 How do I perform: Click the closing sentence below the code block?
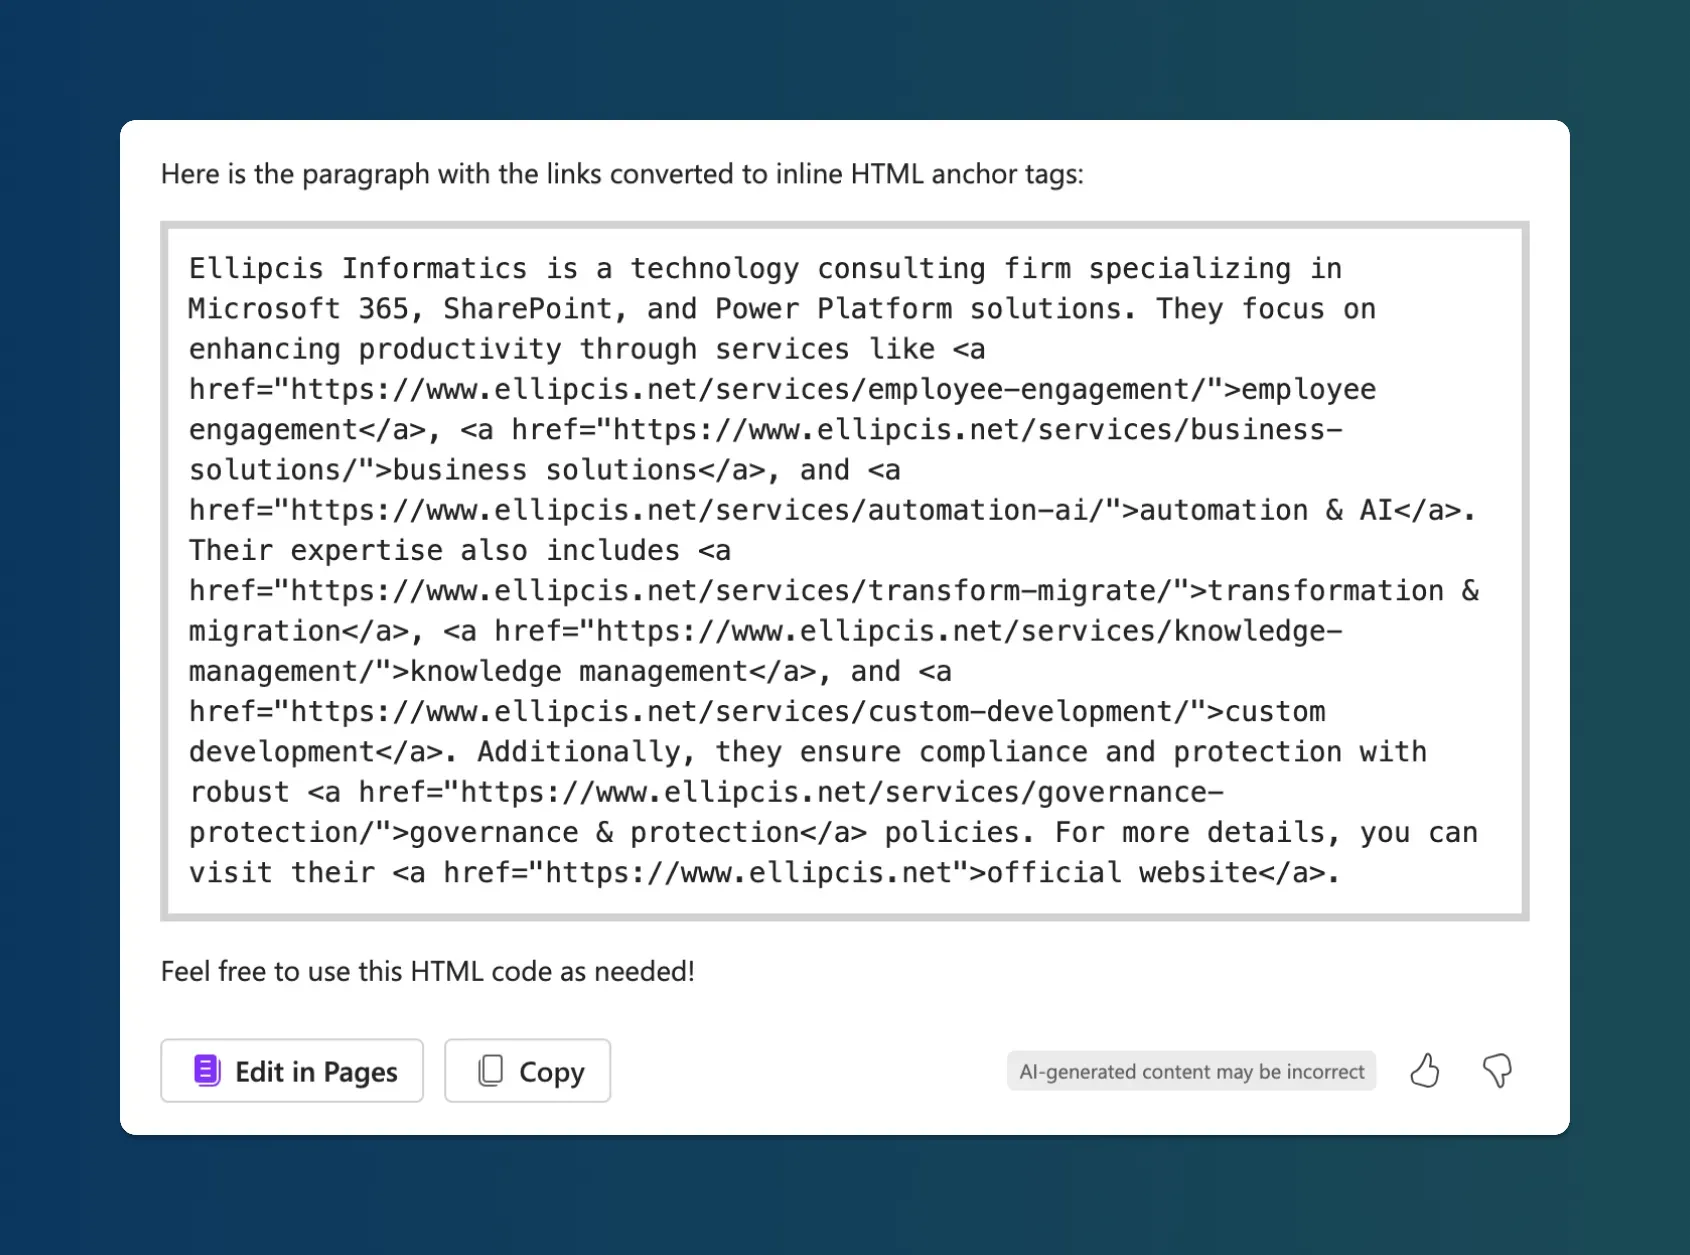click(x=428, y=971)
